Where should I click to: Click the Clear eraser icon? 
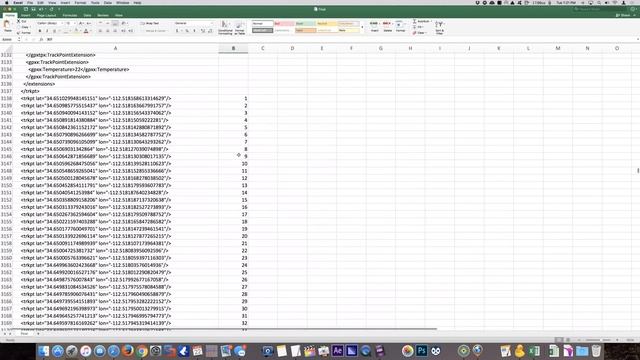[415, 33]
